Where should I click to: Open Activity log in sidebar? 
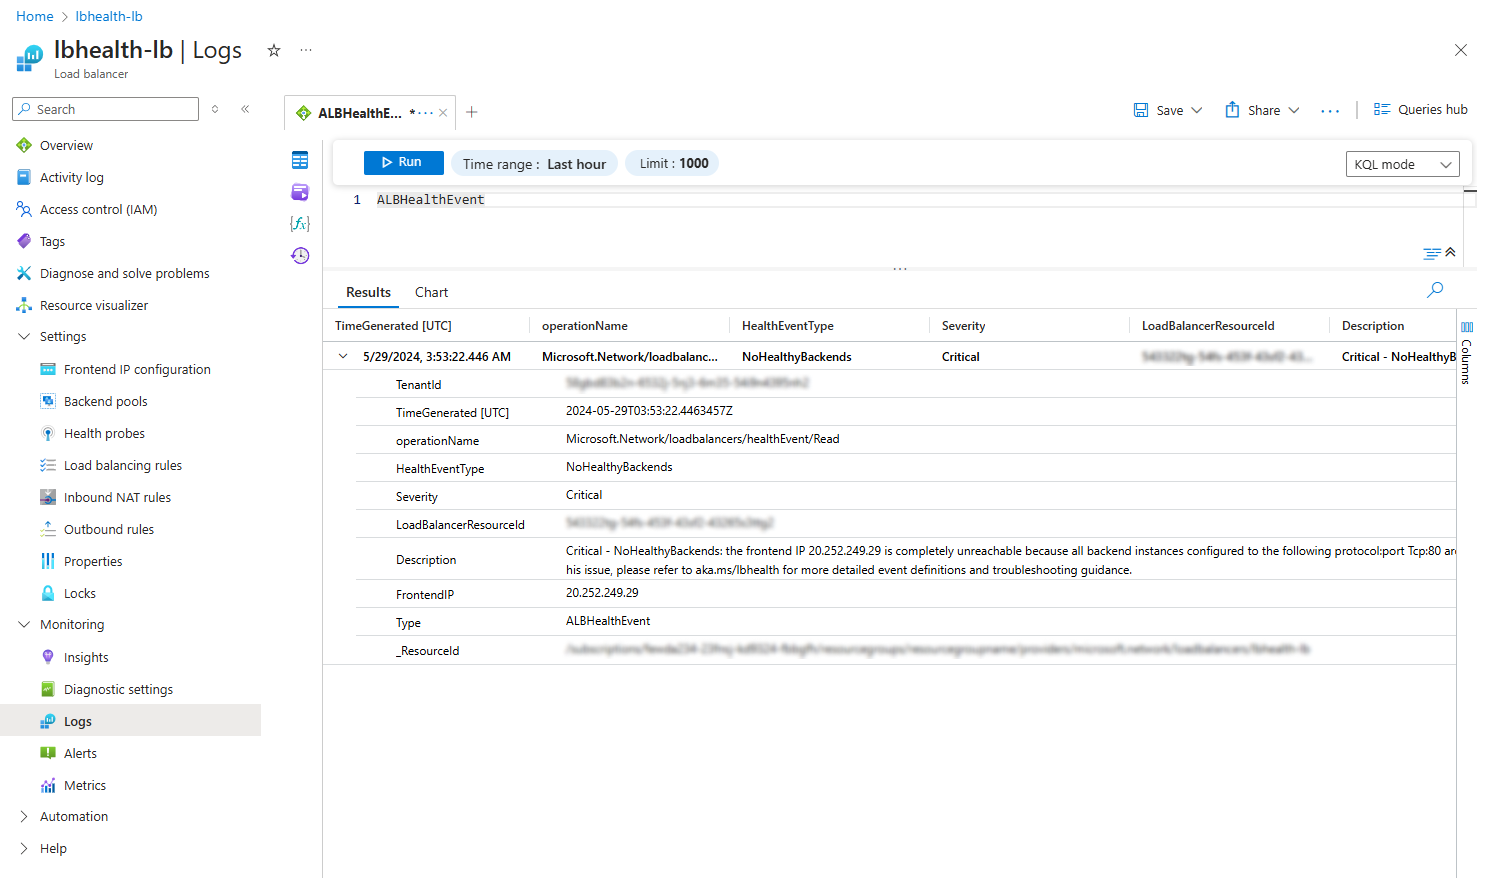pyautogui.click(x=71, y=177)
